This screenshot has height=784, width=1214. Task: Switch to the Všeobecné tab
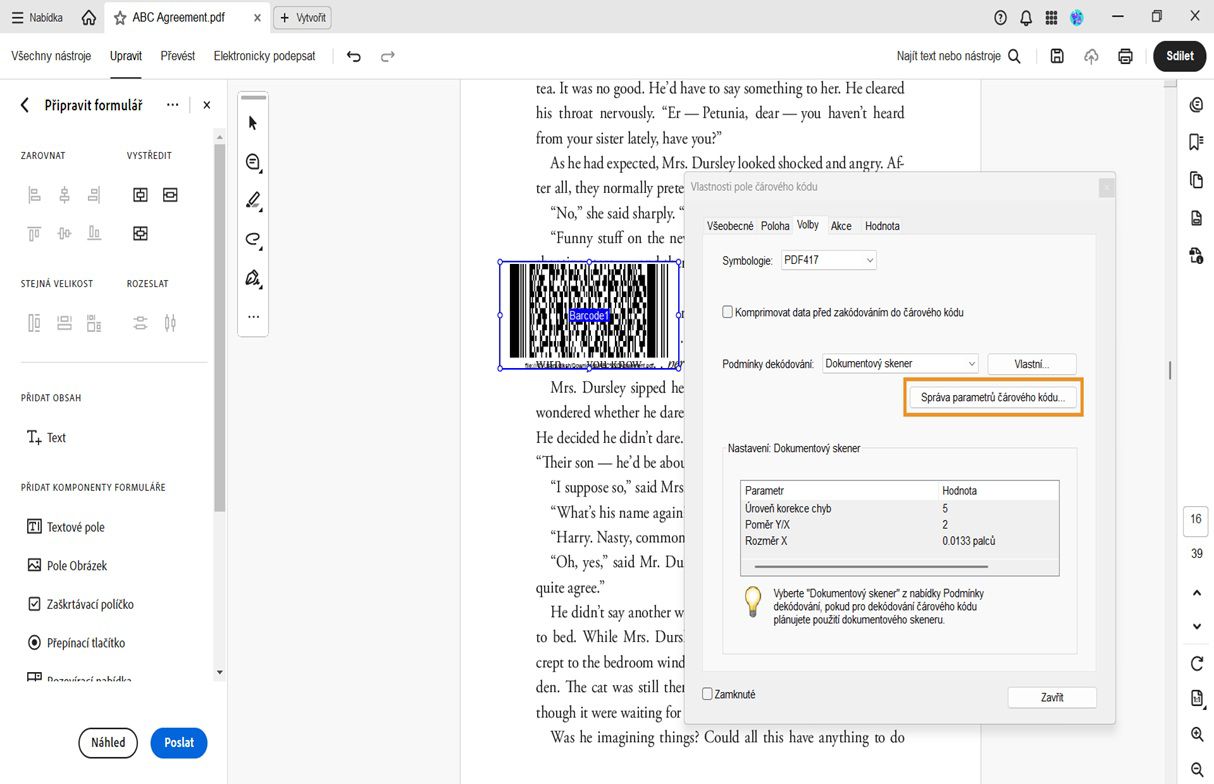(730, 226)
